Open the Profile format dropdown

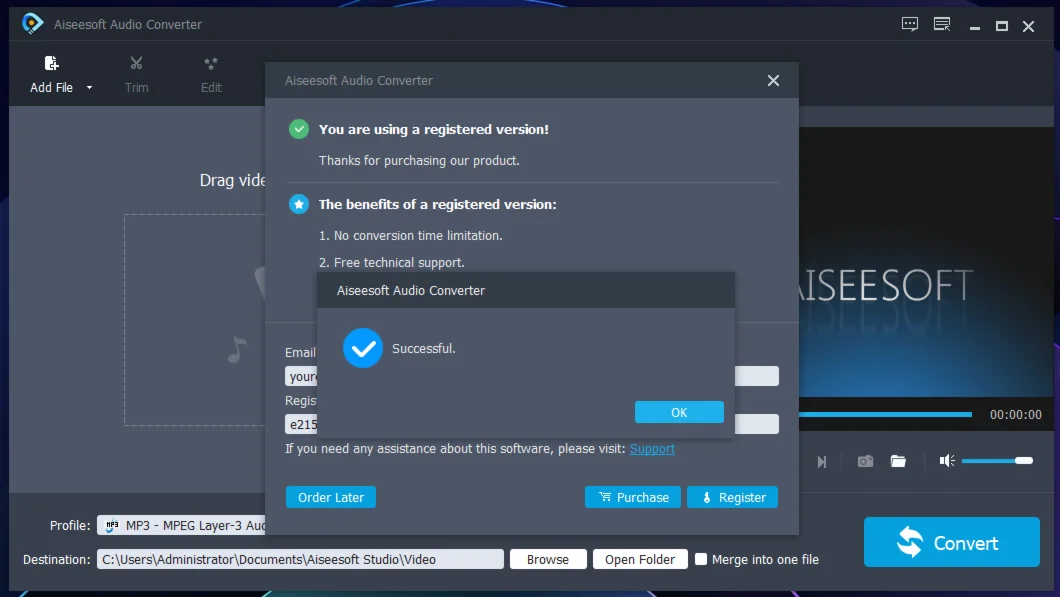tap(181, 525)
